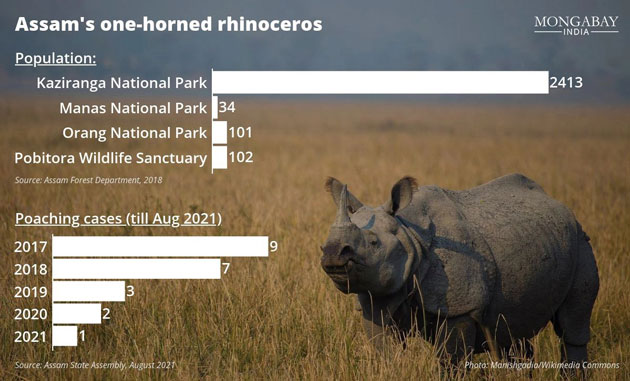Screen dimensions: 630x381
Task: Click the 2017 year label
Action: (x=31, y=247)
